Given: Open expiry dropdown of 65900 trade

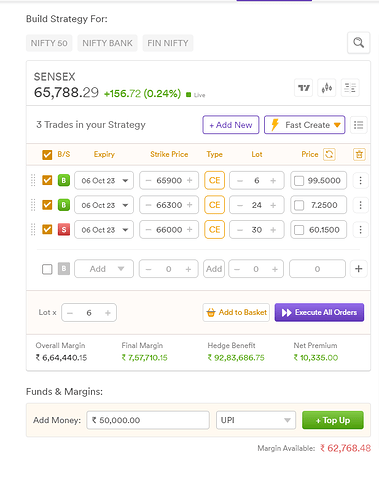Looking at the screenshot, I should point(104,180).
